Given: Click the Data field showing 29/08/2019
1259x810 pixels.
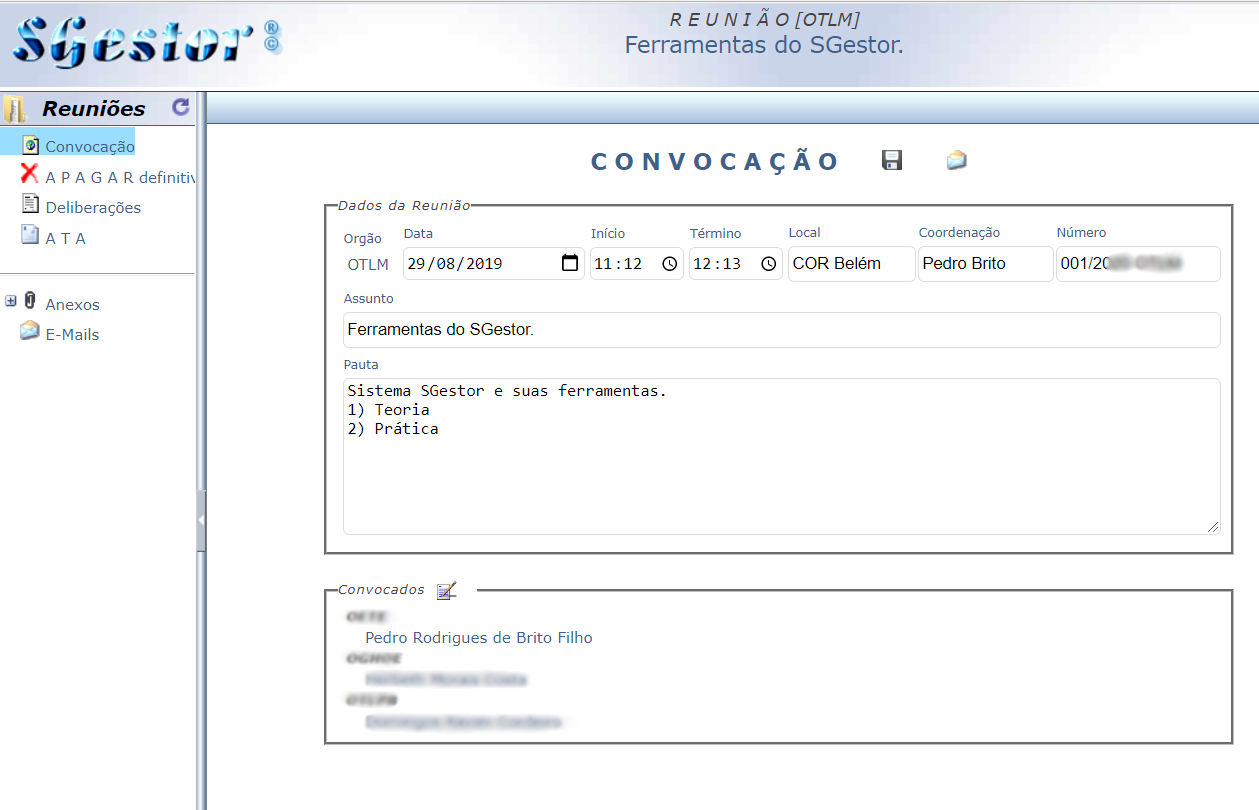Looking at the screenshot, I should click(494, 264).
